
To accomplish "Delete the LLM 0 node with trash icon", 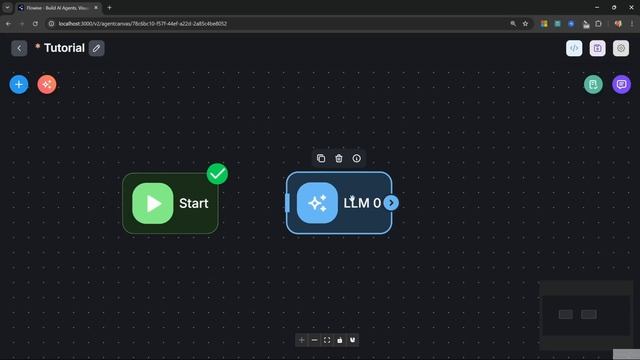I will pyautogui.click(x=339, y=158).
